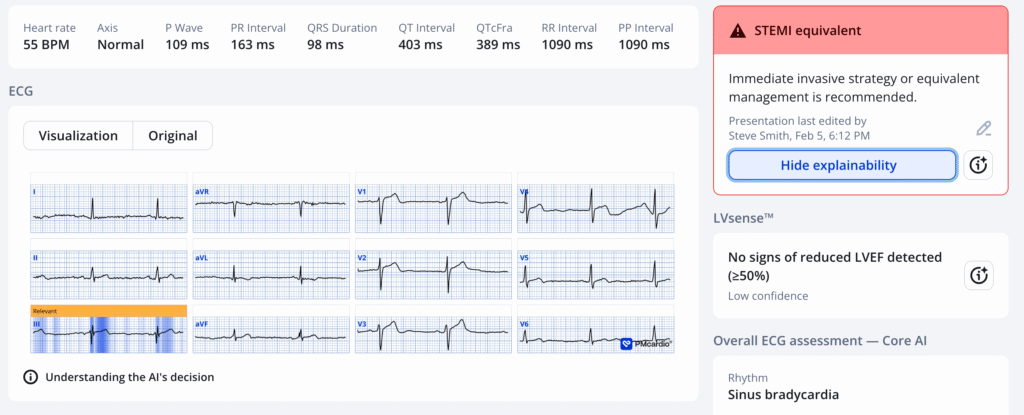1024x415 pixels.
Task: Open the LVsense AI info icon
Action: (979, 275)
